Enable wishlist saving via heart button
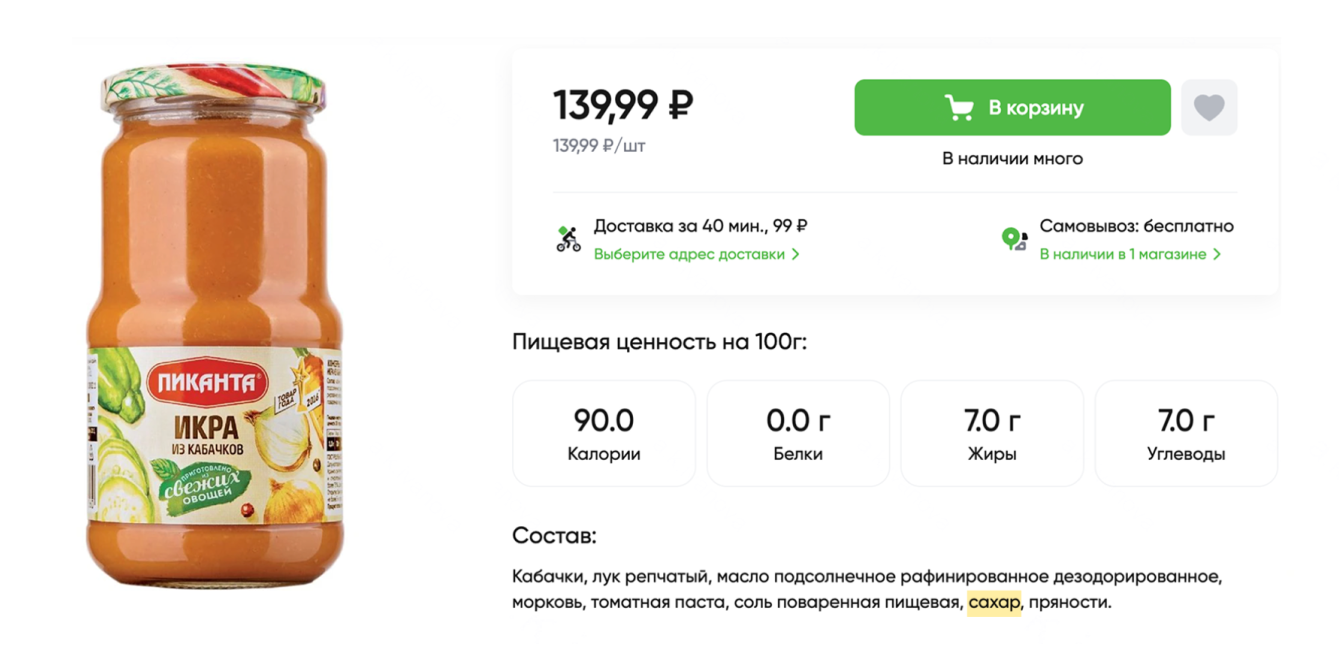Screen dimensions: 1339x647 1209,106
